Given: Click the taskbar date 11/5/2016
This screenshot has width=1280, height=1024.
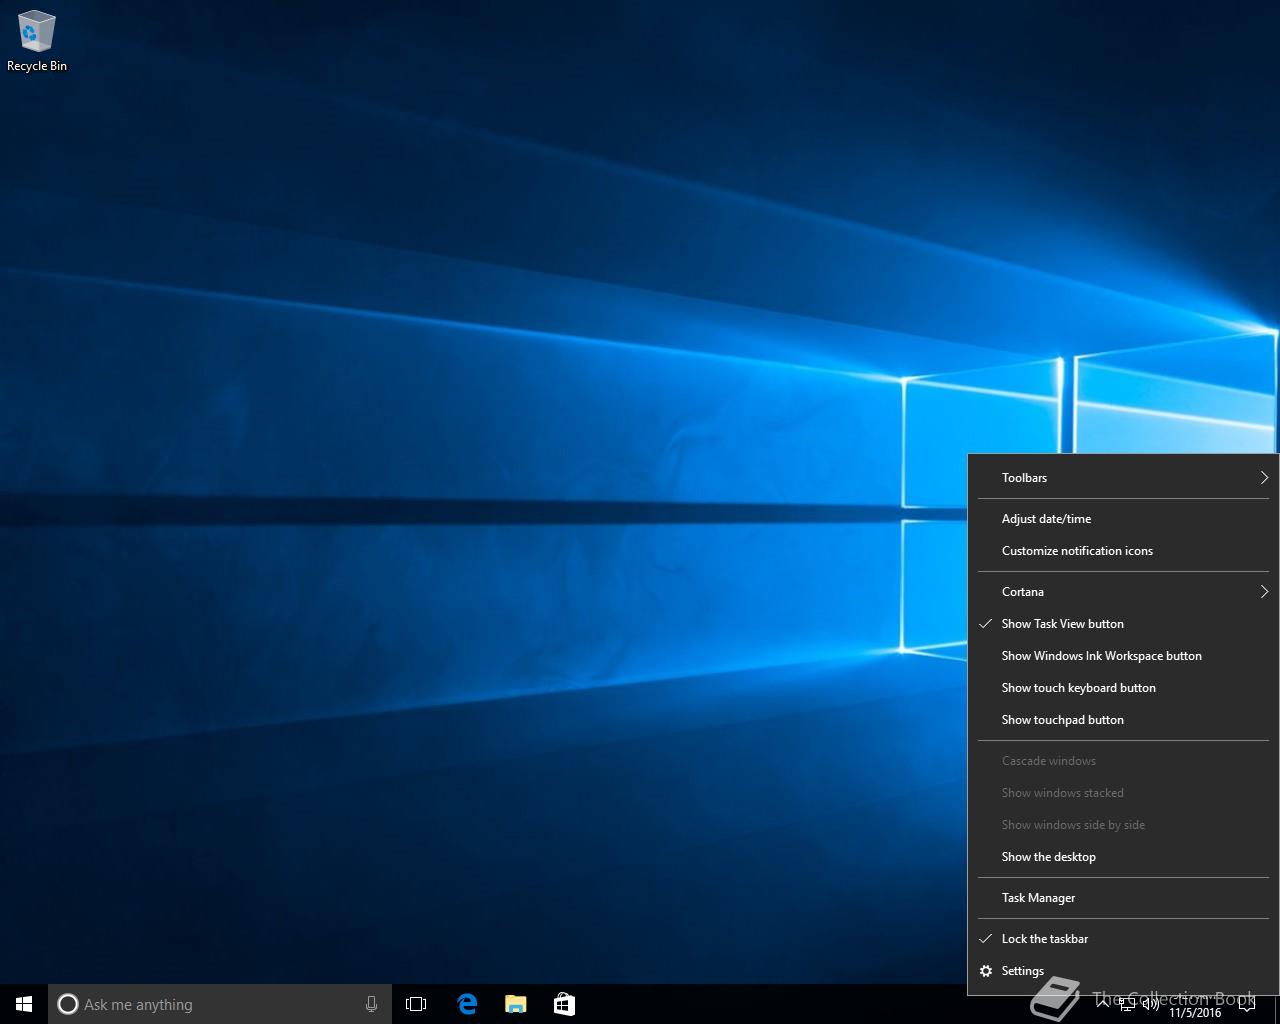Looking at the screenshot, I should point(1195,1013).
